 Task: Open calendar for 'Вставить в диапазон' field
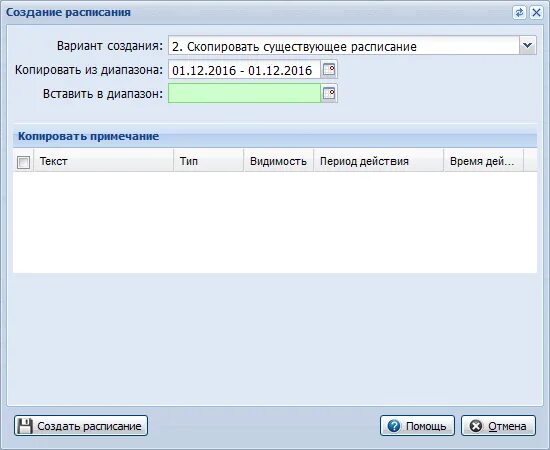pyautogui.click(x=329, y=93)
